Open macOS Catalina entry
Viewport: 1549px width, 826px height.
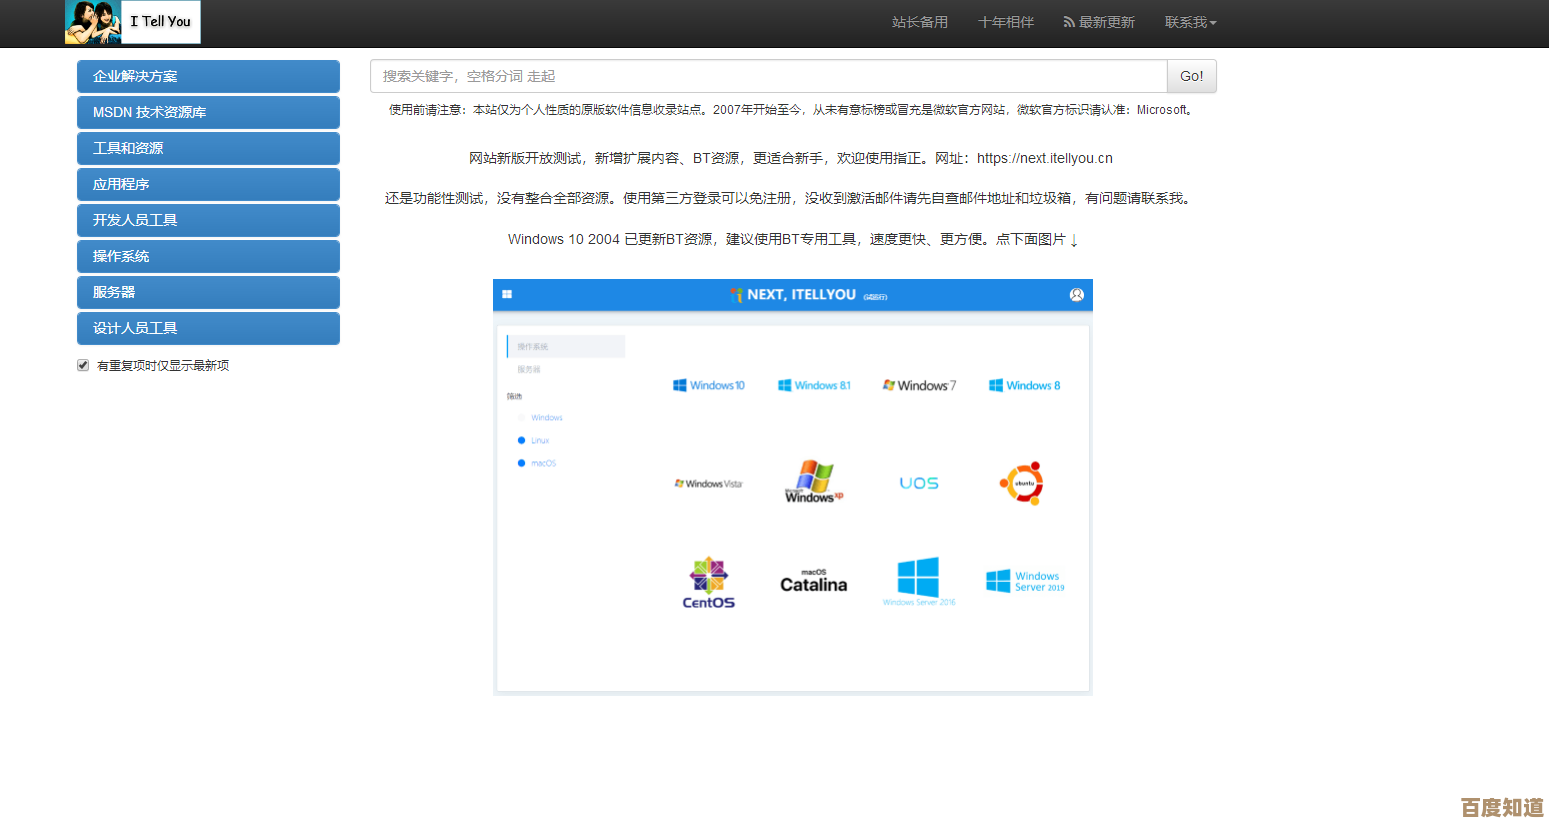[813, 581]
